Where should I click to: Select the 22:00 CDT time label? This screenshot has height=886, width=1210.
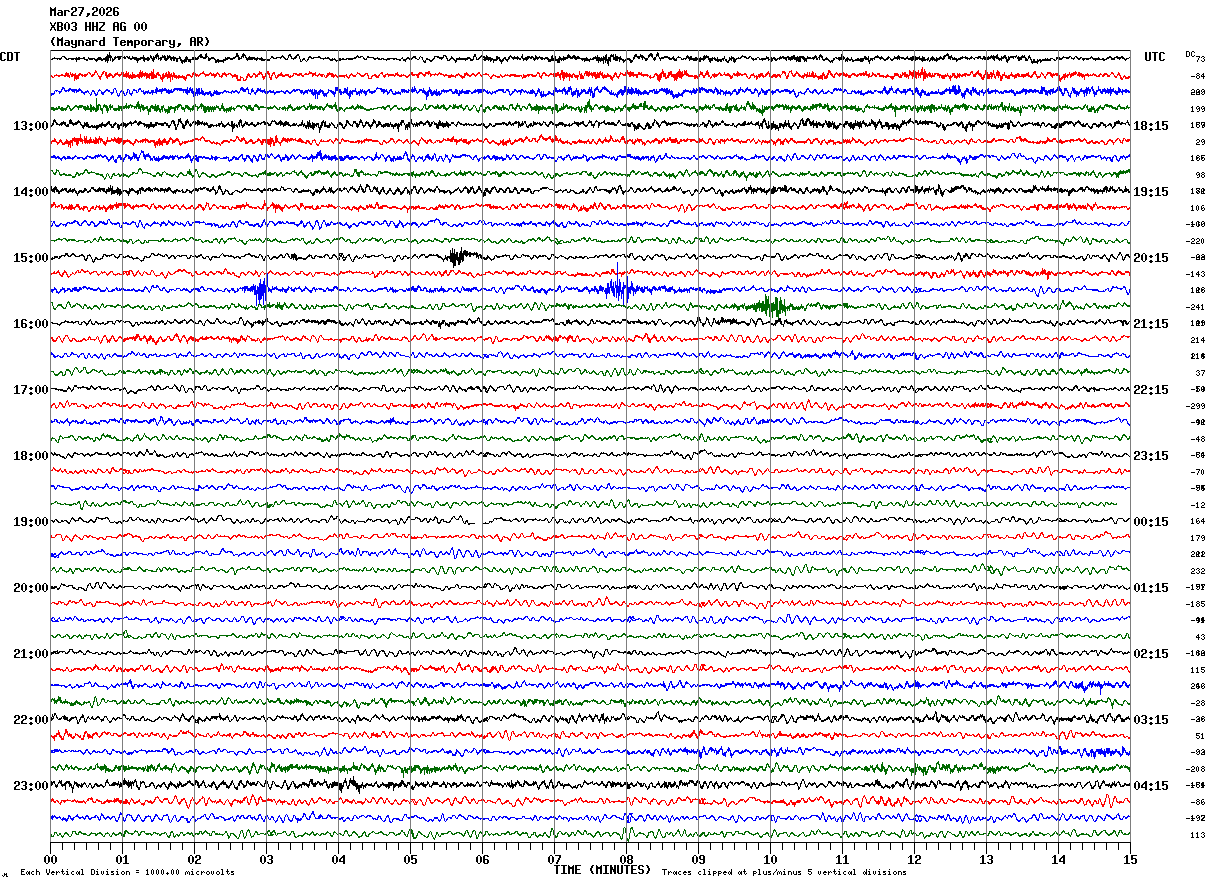point(30,720)
